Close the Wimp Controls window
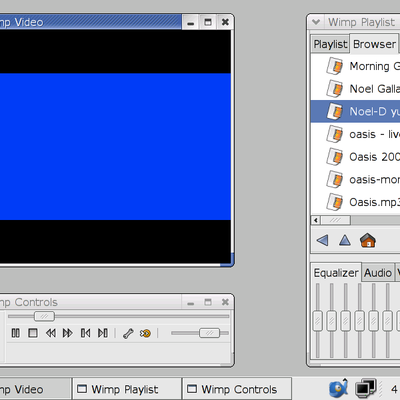This screenshot has width=400, height=400. tap(225, 302)
